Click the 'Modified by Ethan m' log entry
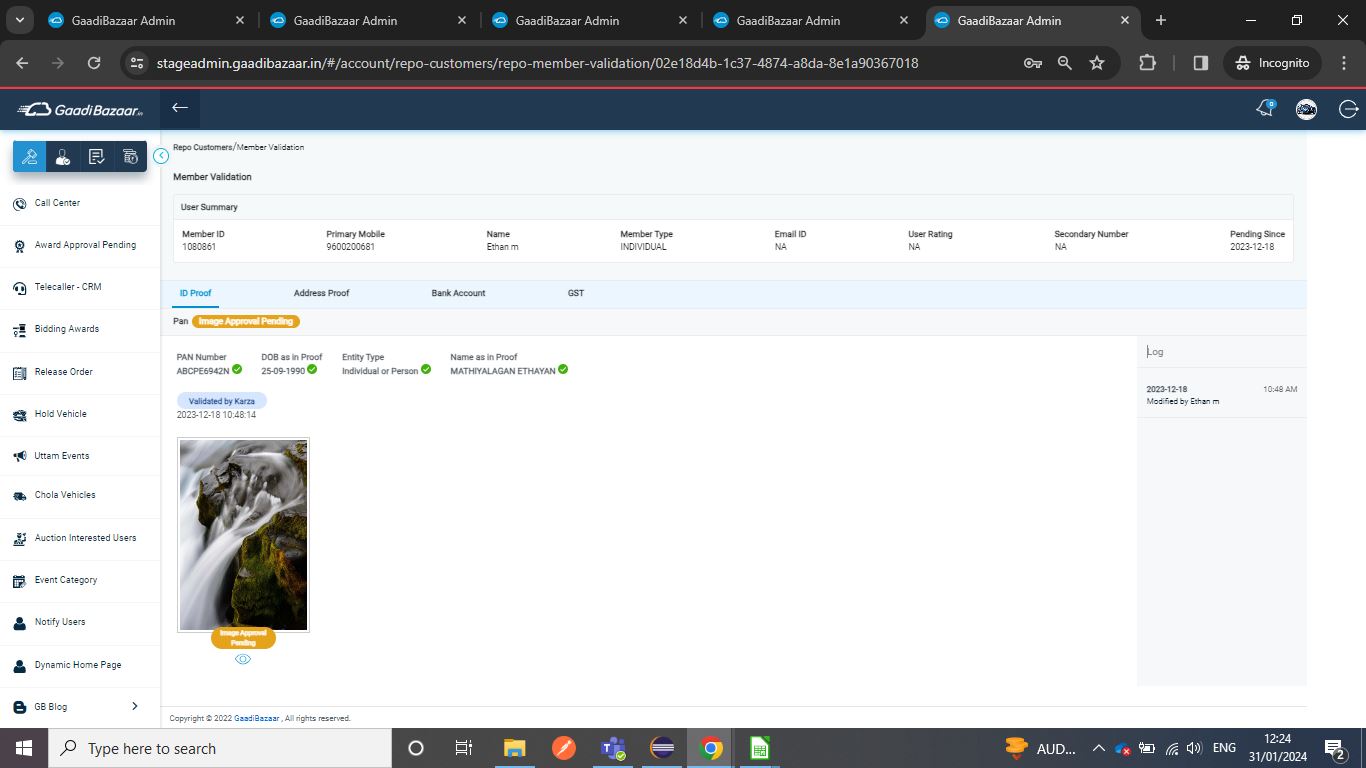This screenshot has width=1366, height=768. pyautogui.click(x=1183, y=401)
